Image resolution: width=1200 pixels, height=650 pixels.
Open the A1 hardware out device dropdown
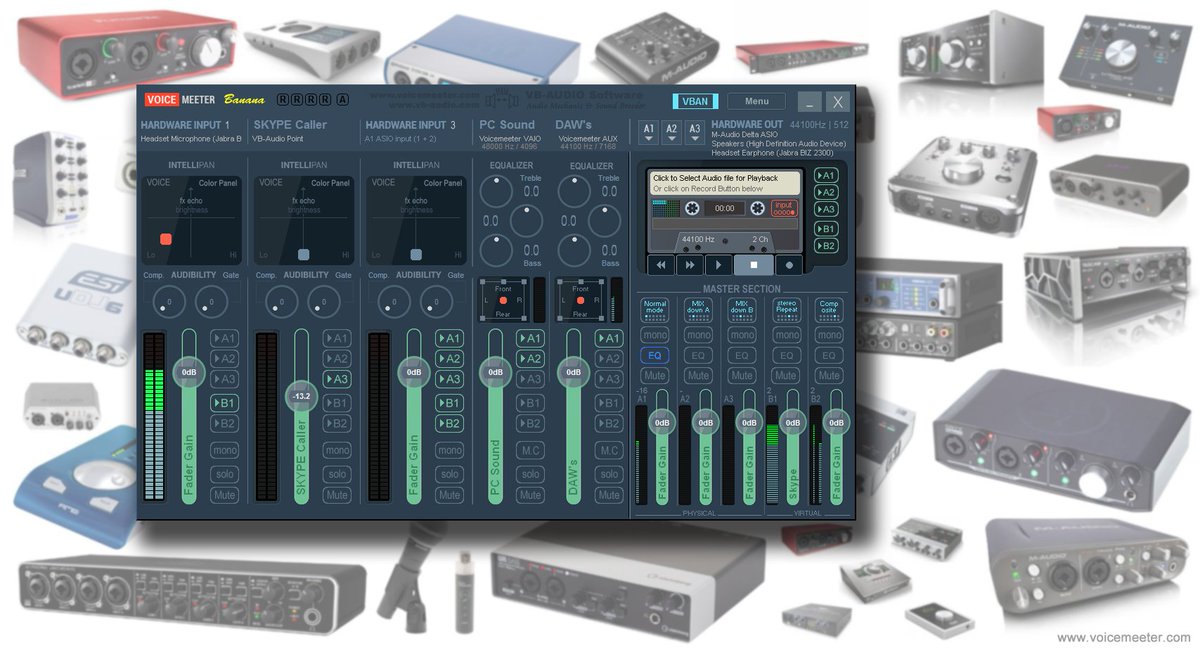coord(649,133)
